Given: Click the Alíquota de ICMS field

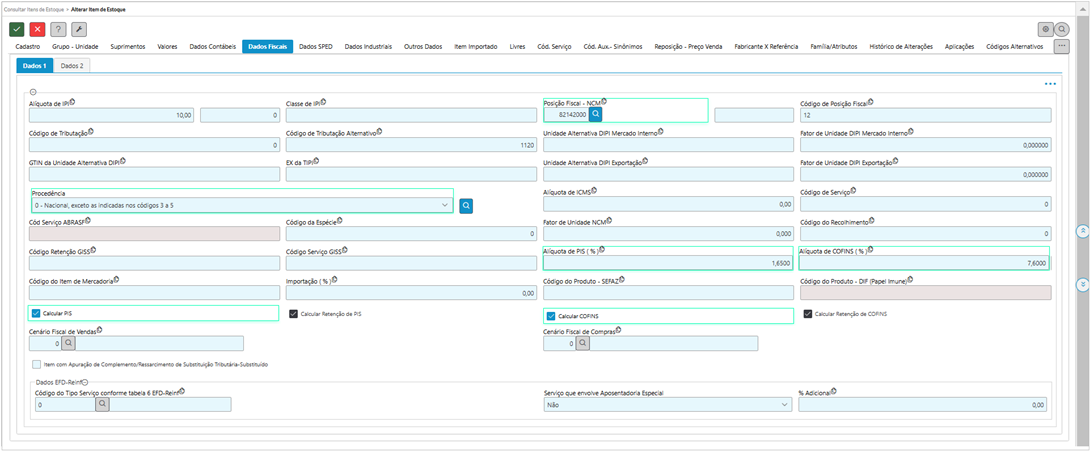Looking at the screenshot, I should (665, 204).
